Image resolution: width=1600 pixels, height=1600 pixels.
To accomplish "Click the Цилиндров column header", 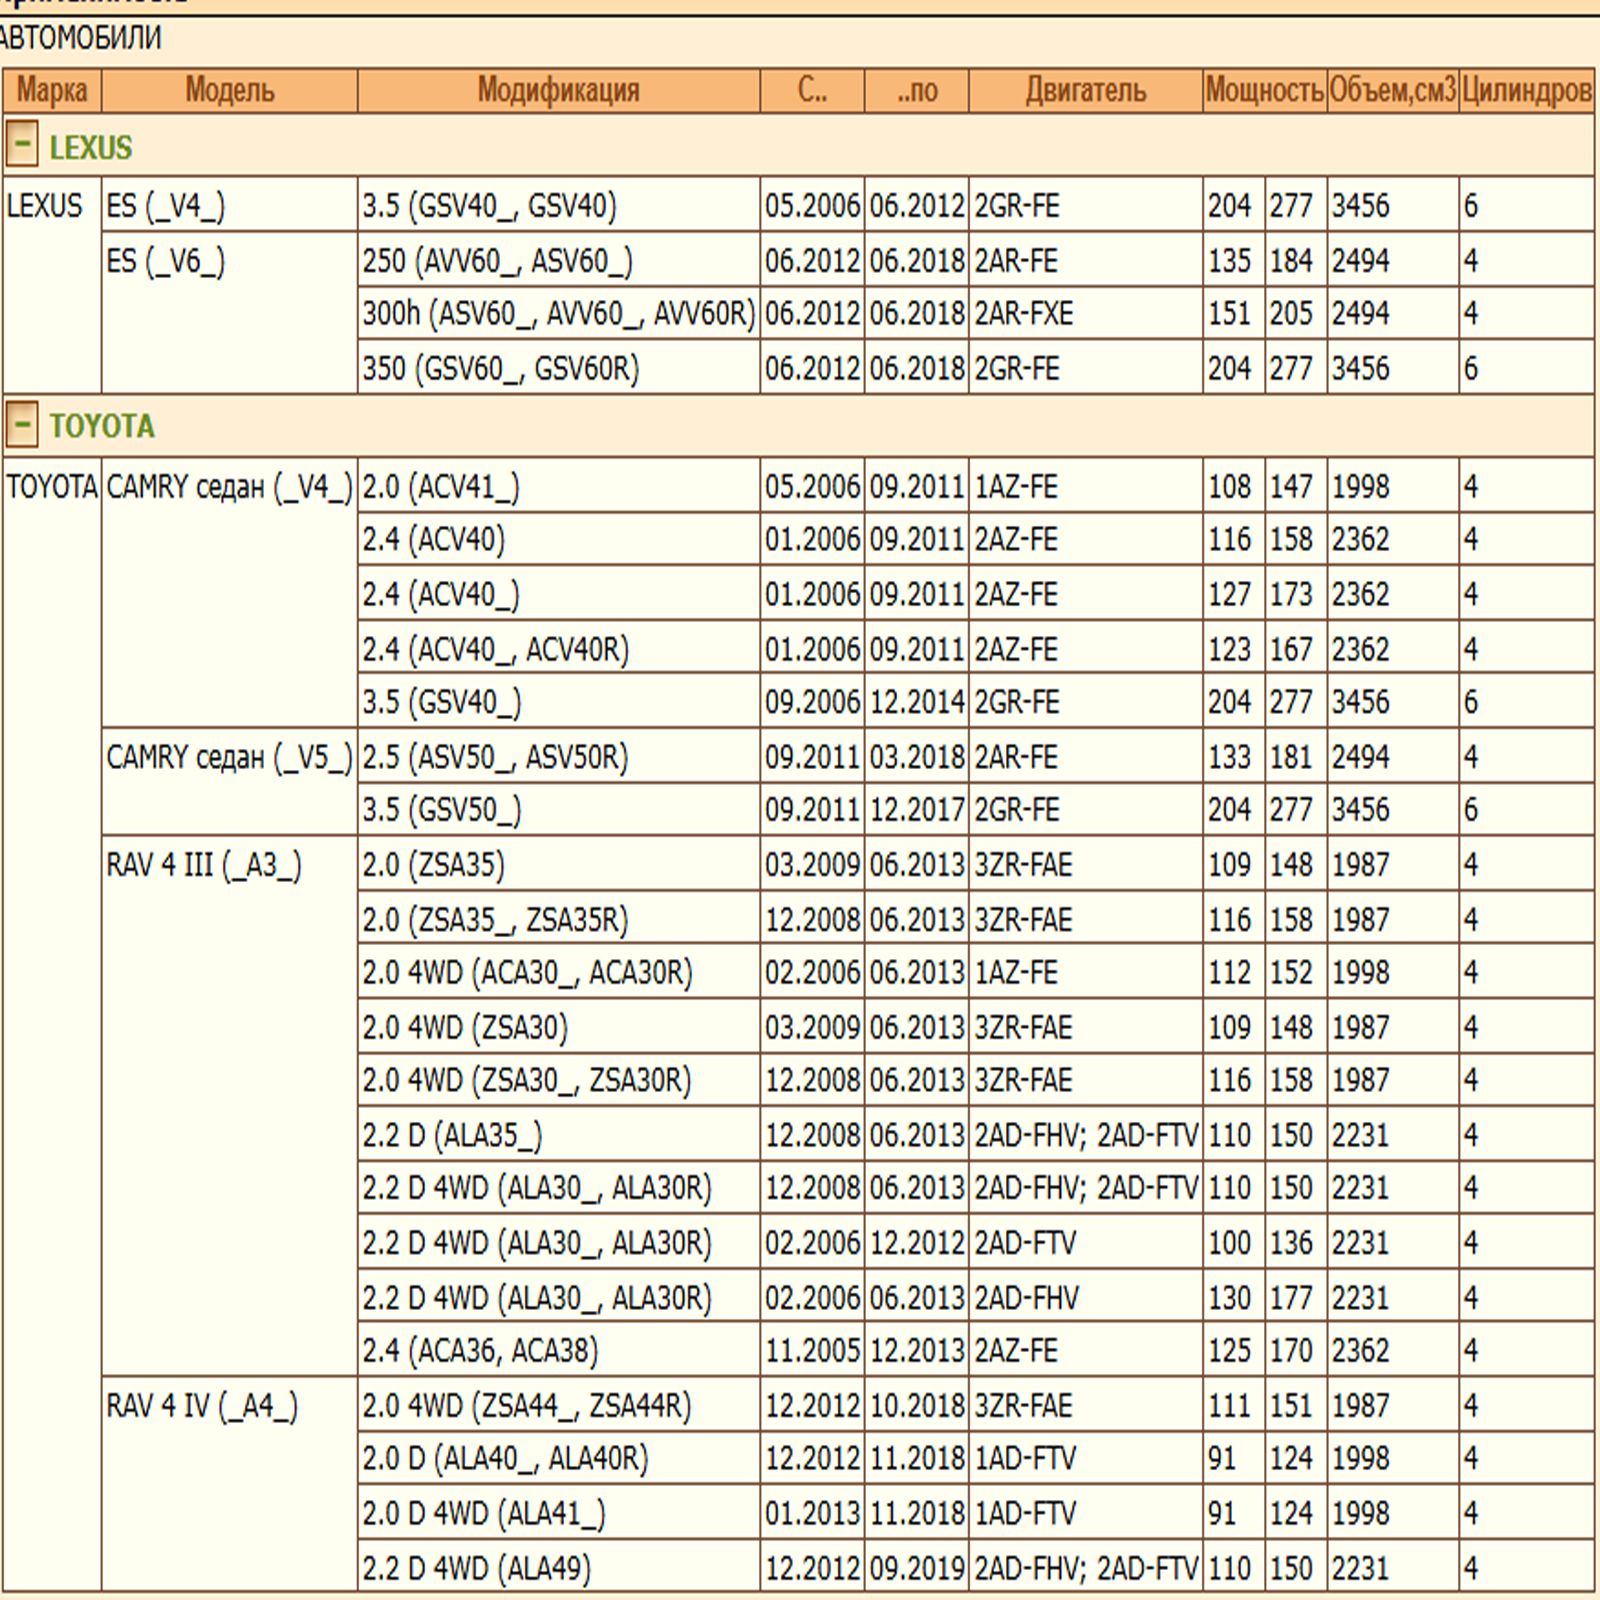I will [x=1526, y=91].
